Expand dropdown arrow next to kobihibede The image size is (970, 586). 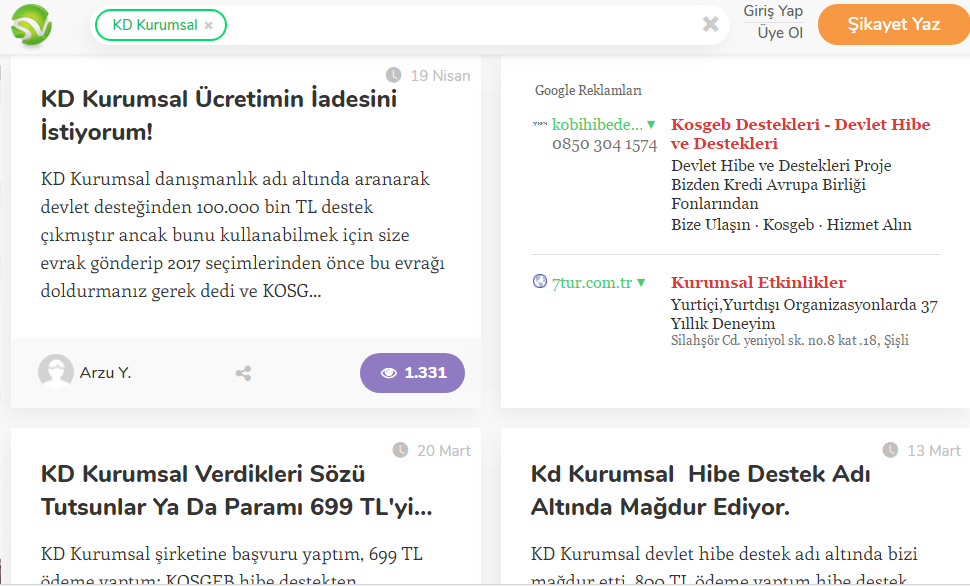tap(651, 125)
